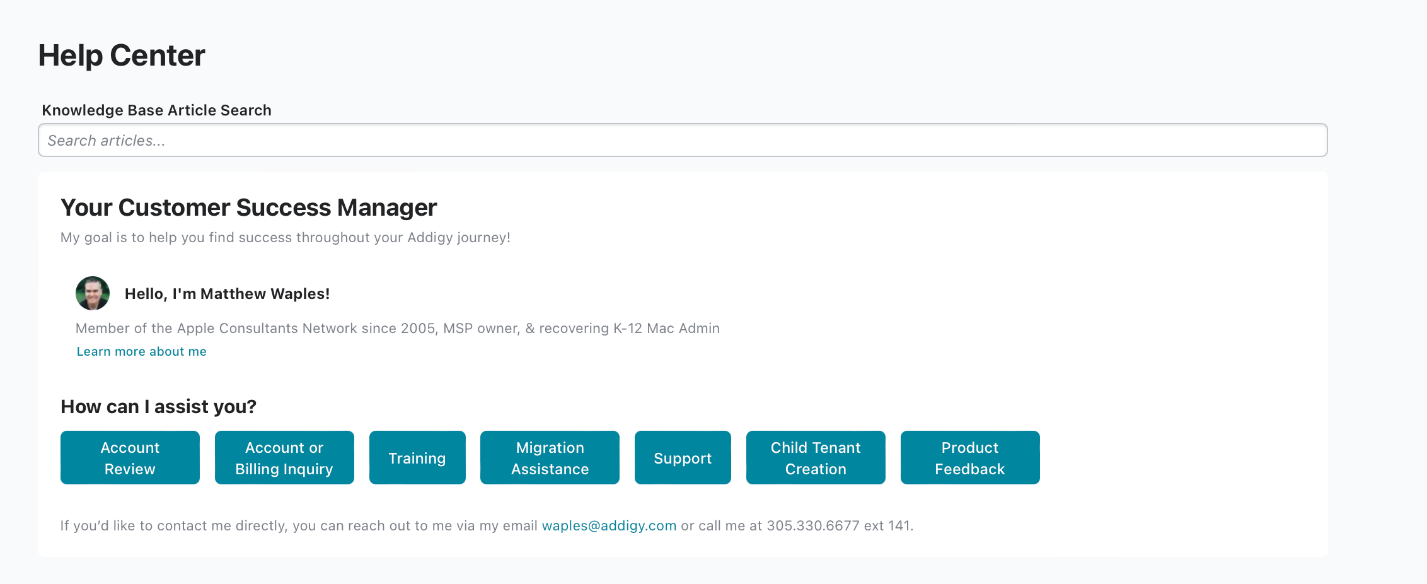Click Matthew Waples' profile photo
This screenshot has width=1427, height=584.
tap(93, 293)
